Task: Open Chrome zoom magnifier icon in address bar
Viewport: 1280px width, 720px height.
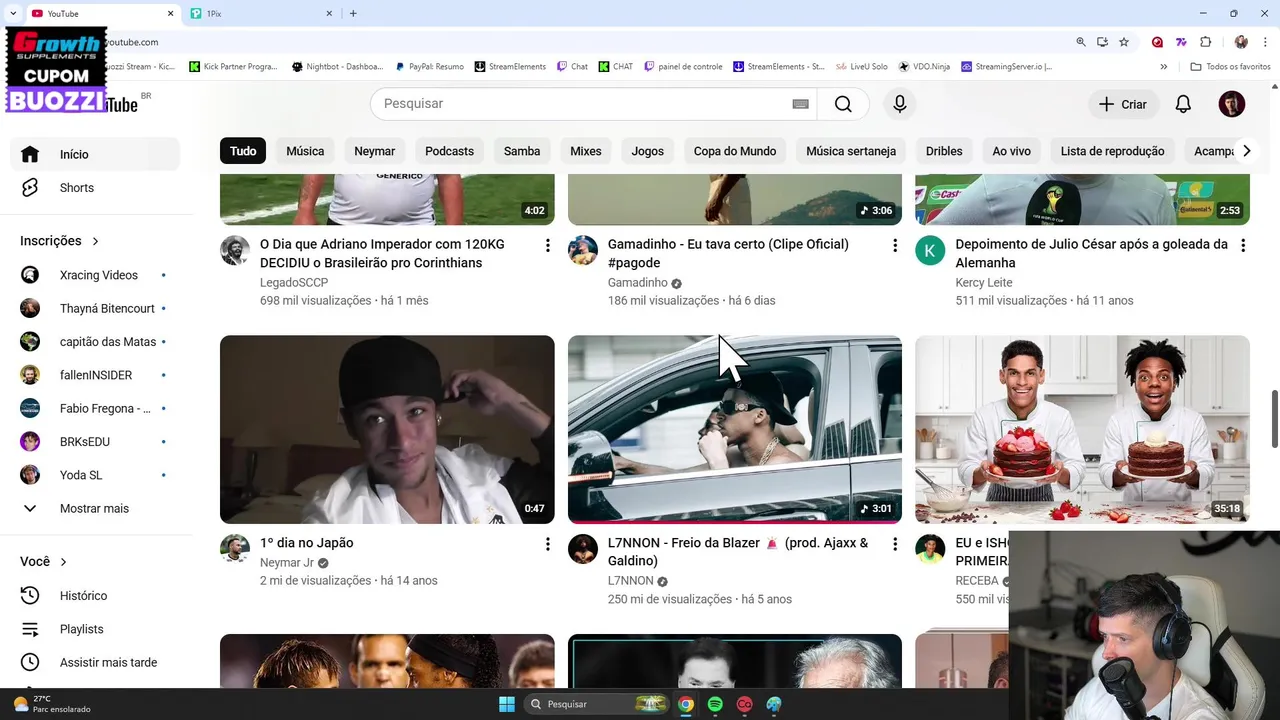Action: pyautogui.click(x=1081, y=42)
